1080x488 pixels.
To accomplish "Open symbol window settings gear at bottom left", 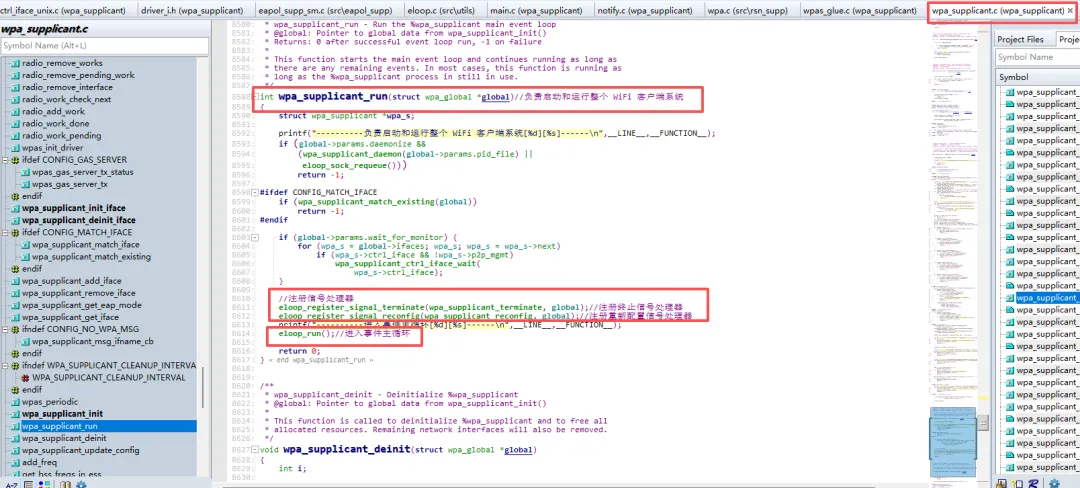I will tap(81, 485).
